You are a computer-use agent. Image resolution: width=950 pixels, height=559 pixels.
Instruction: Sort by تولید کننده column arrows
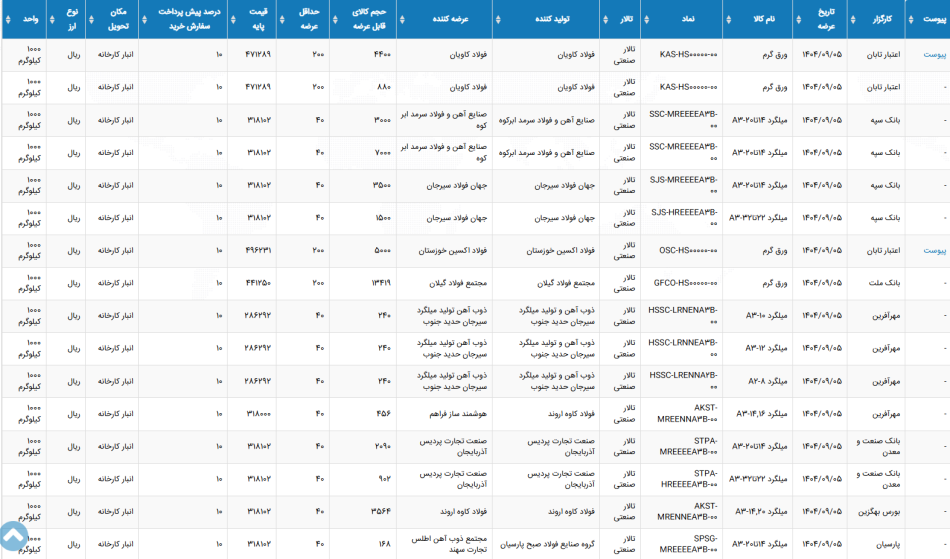tap(498, 19)
